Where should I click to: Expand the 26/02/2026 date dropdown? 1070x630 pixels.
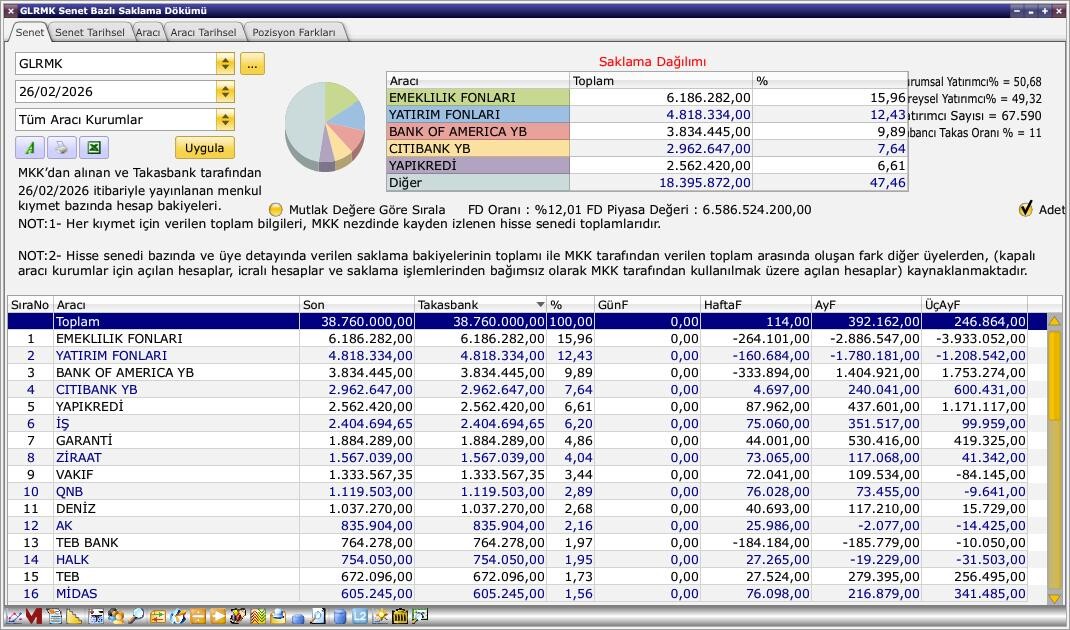225,92
